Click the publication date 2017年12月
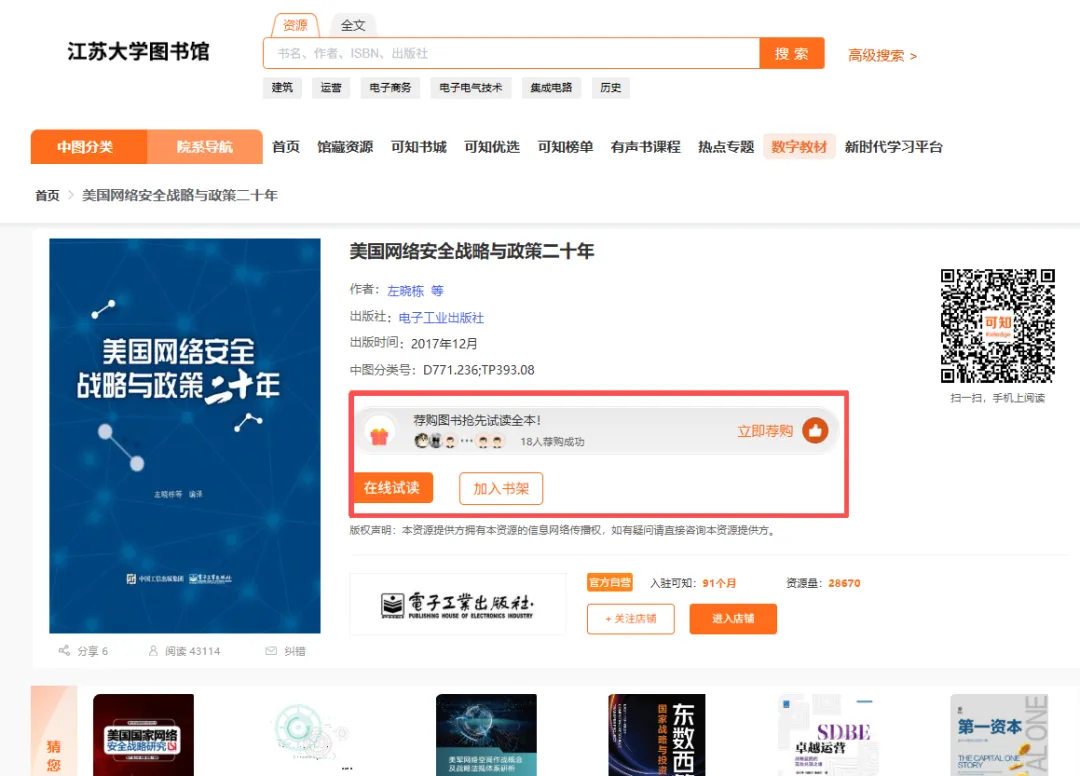Viewport: 1080px width, 776px height. 444,344
